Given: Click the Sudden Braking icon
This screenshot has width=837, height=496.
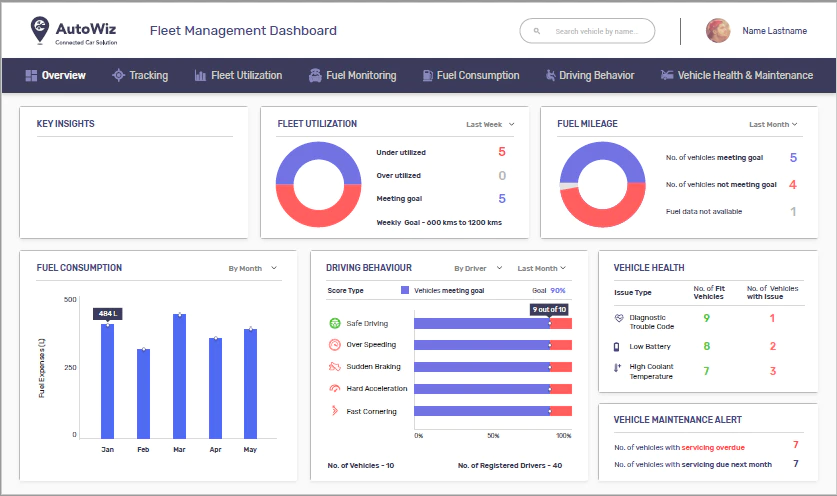Looking at the screenshot, I should click(335, 366).
